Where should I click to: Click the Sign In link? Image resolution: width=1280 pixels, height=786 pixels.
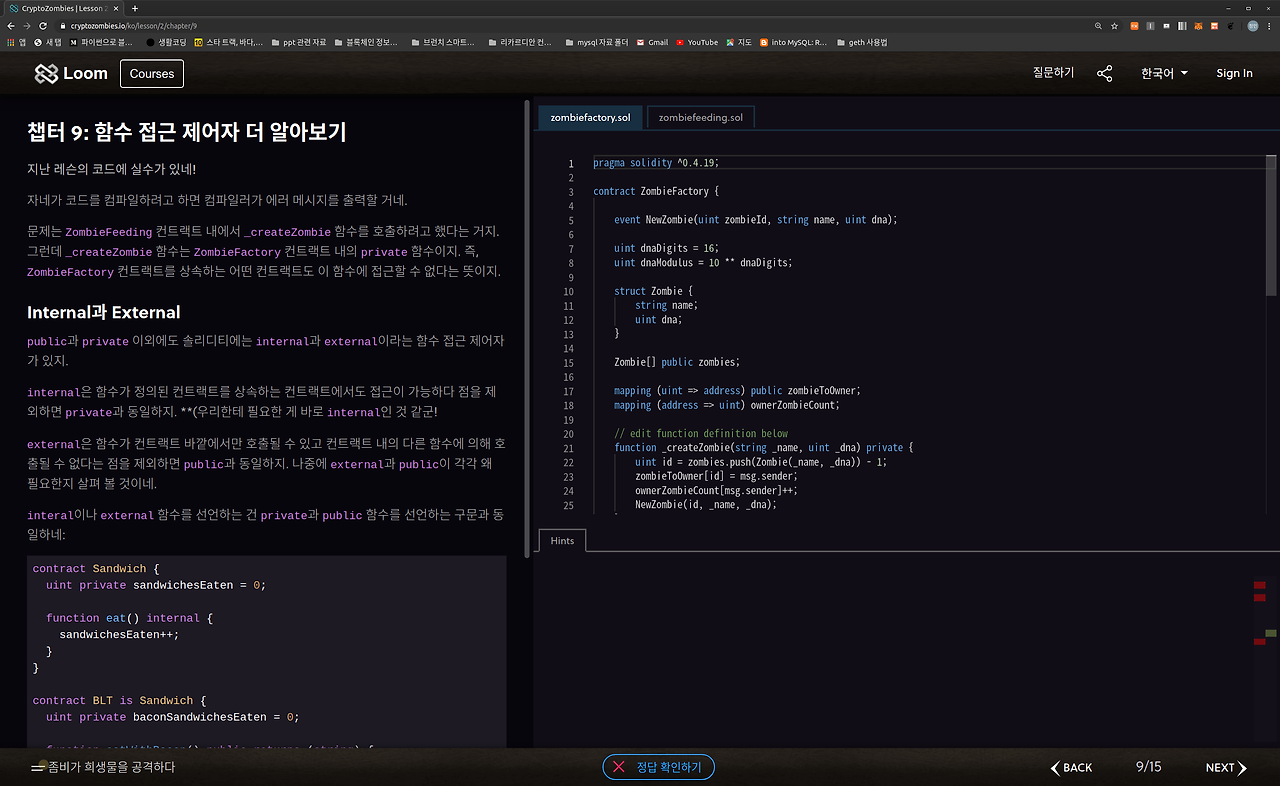[1234, 73]
